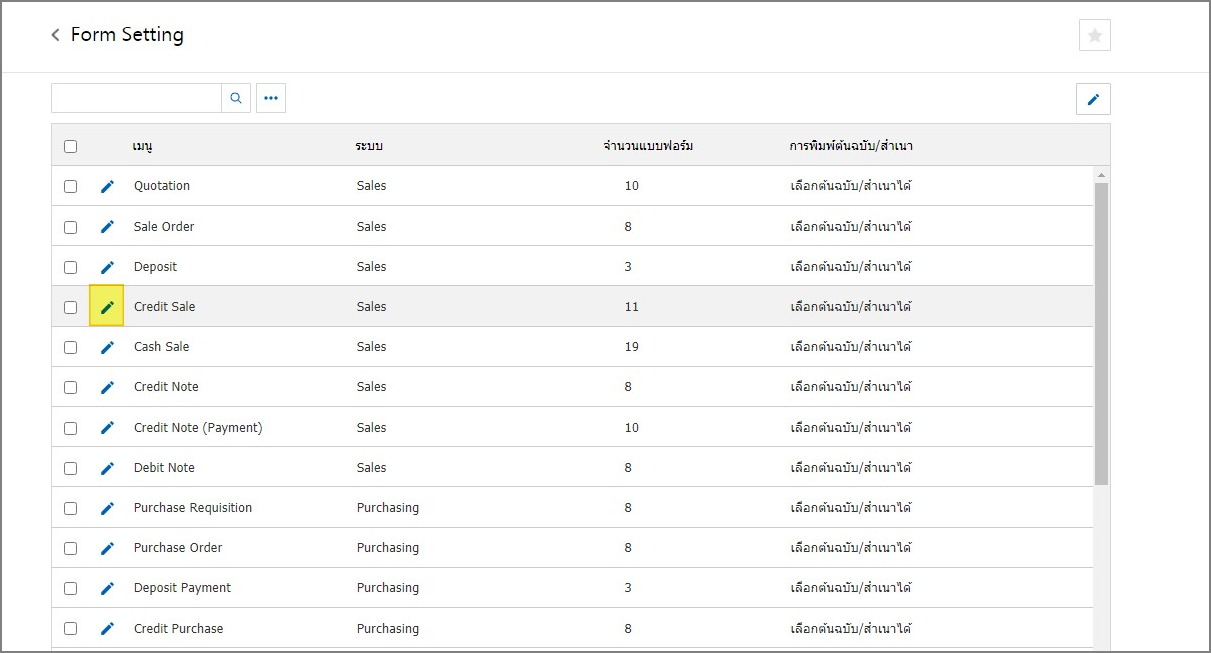
Task: Edit the Debit Note form setting
Action: point(107,468)
